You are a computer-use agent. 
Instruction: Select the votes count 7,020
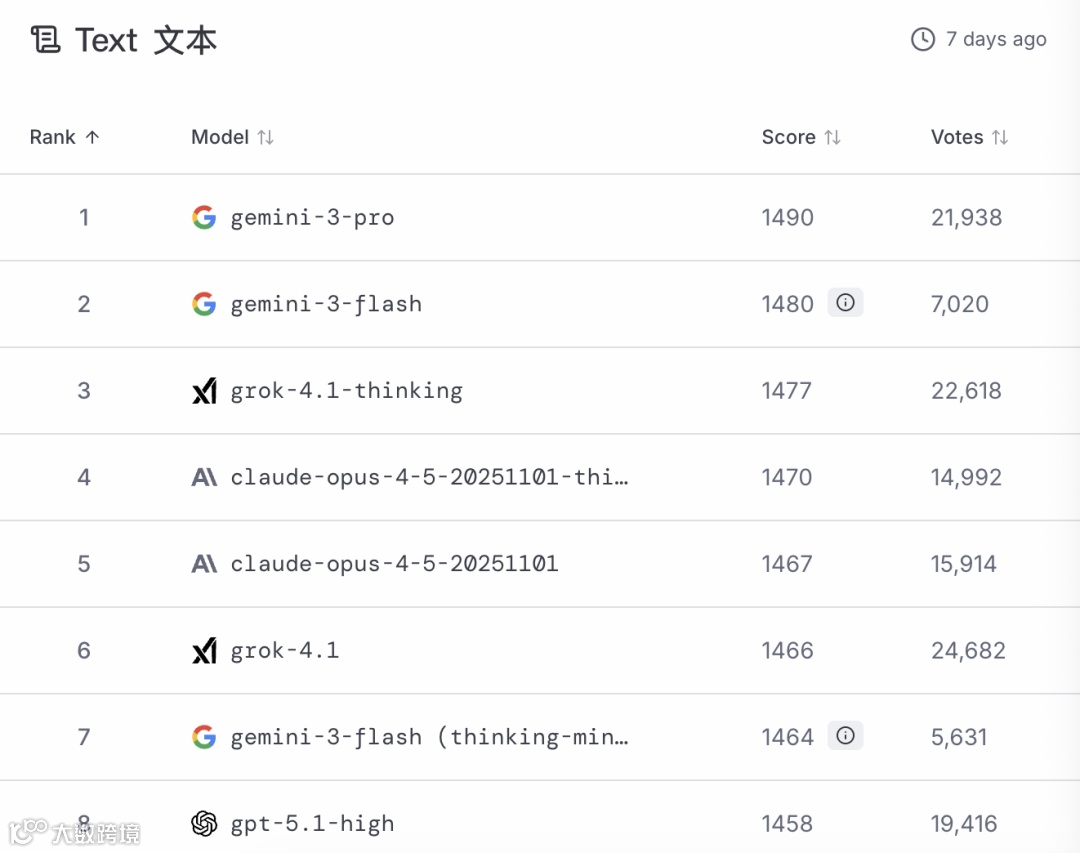coord(959,304)
